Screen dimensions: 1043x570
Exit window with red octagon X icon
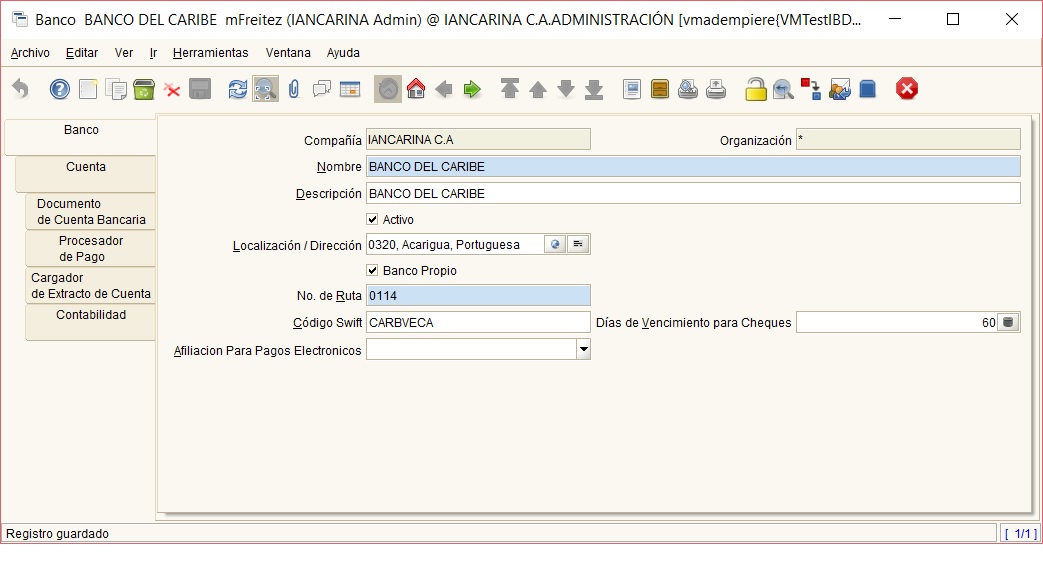(907, 88)
